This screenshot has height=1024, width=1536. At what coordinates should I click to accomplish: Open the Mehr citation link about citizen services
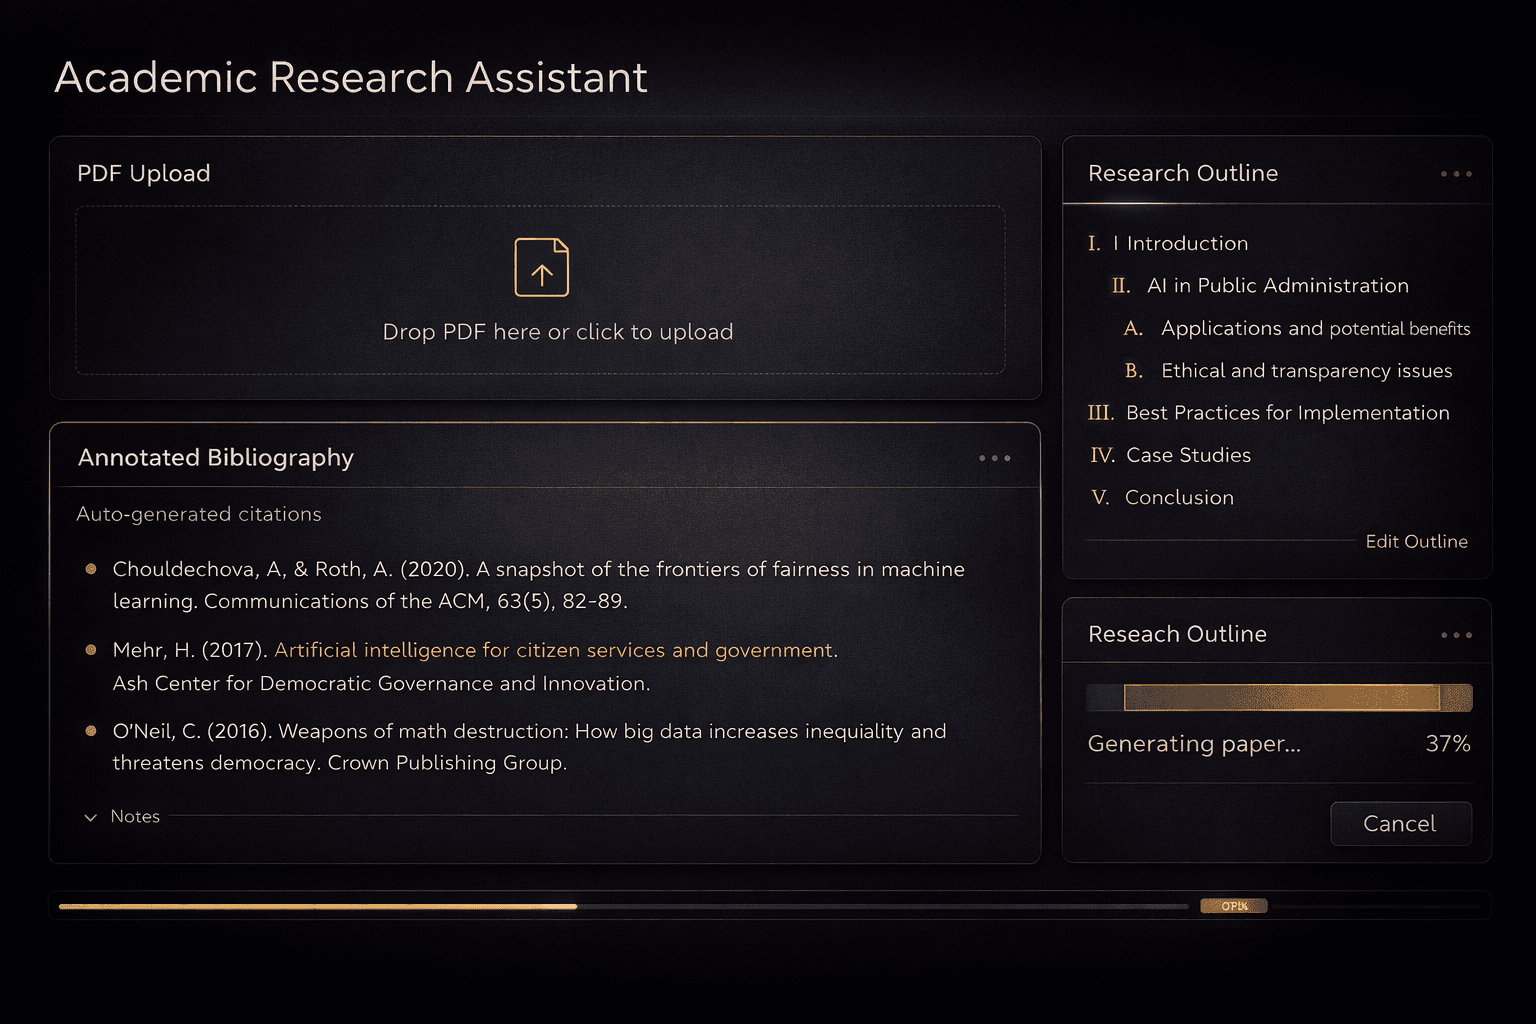[555, 649]
